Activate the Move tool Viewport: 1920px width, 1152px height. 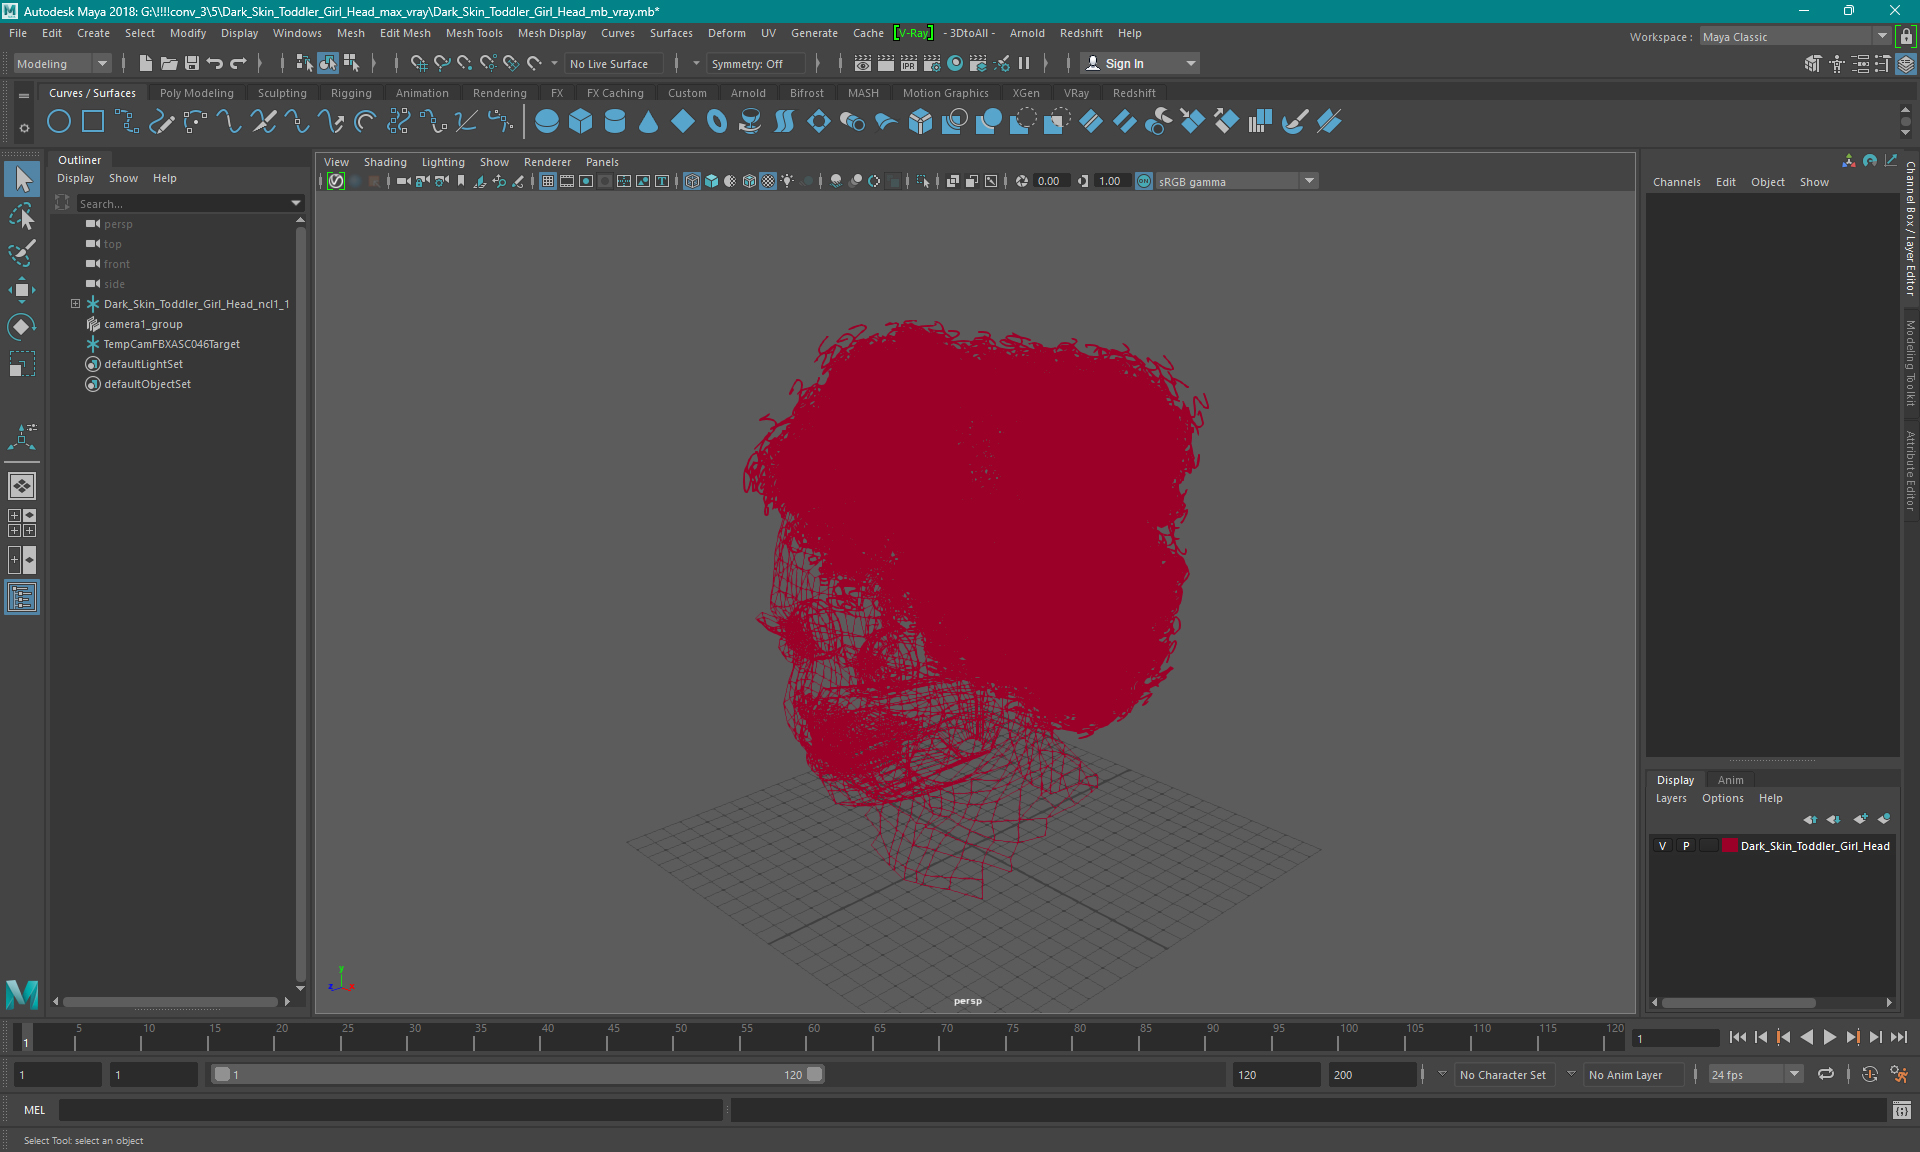click(x=22, y=290)
